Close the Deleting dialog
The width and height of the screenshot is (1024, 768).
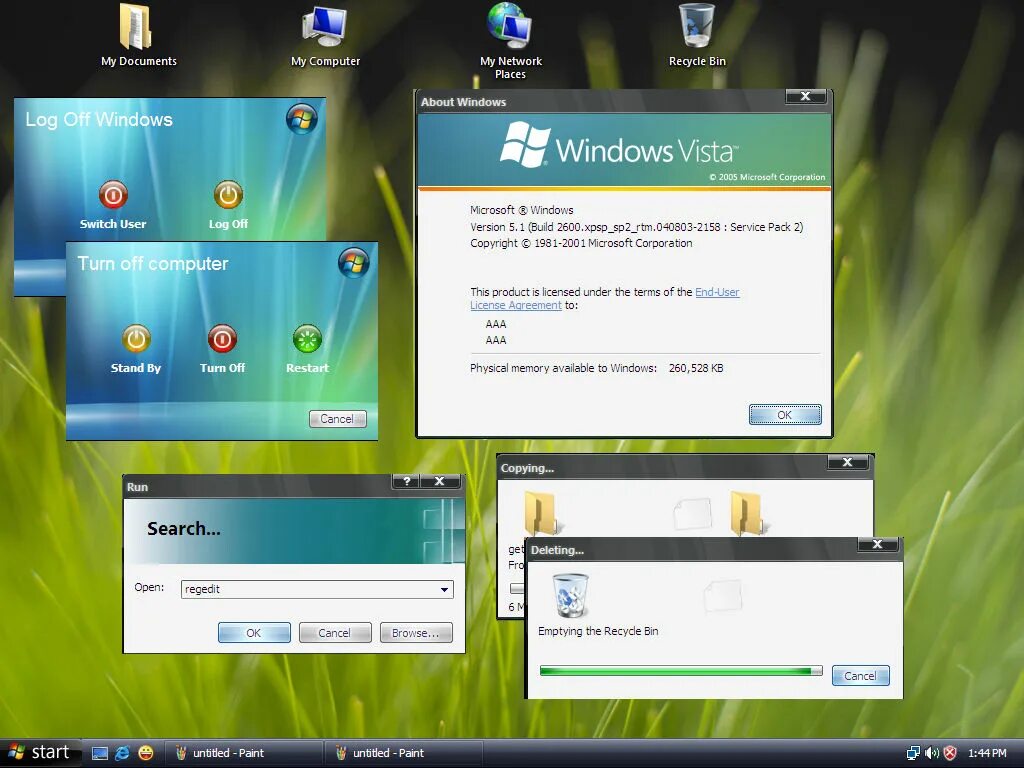(x=878, y=544)
